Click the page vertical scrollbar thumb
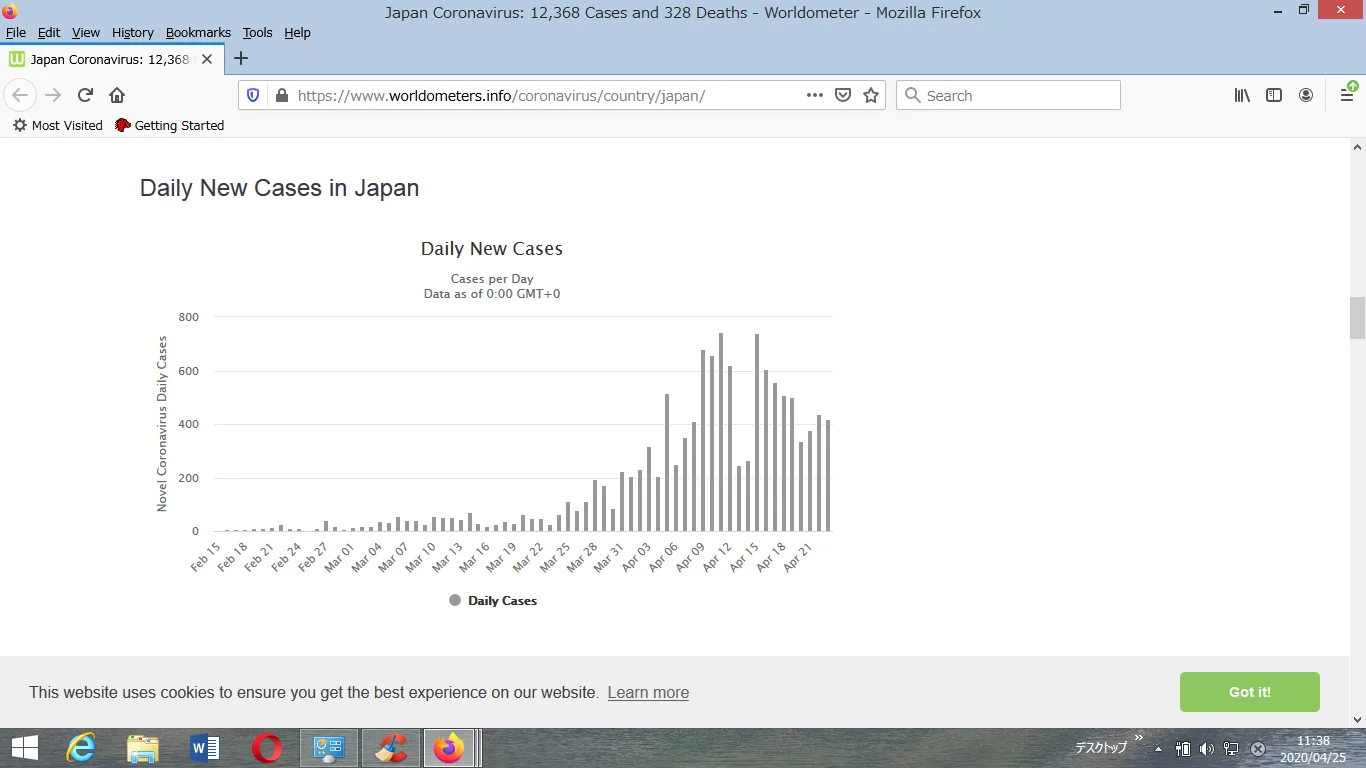The image size is (1366, 768). [x=1357, y=318]
